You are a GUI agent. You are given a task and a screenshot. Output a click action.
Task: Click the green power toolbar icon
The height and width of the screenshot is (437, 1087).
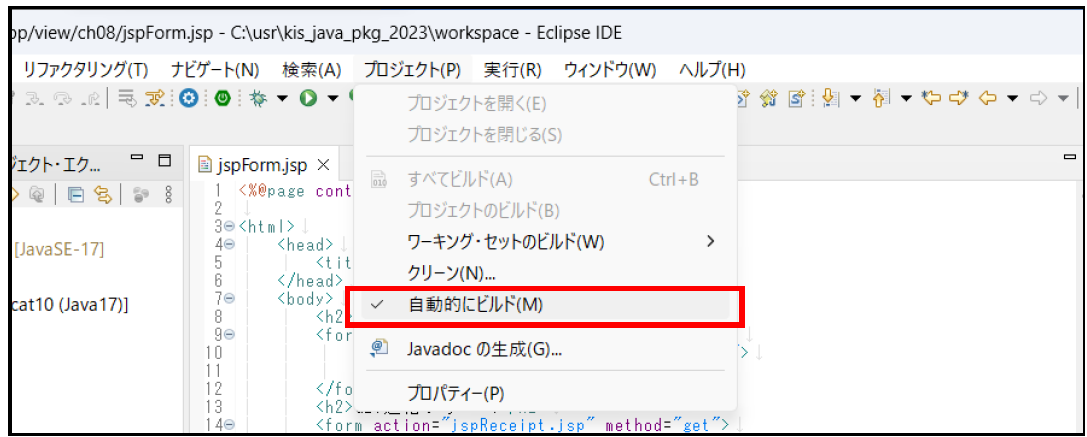(223, 98)
